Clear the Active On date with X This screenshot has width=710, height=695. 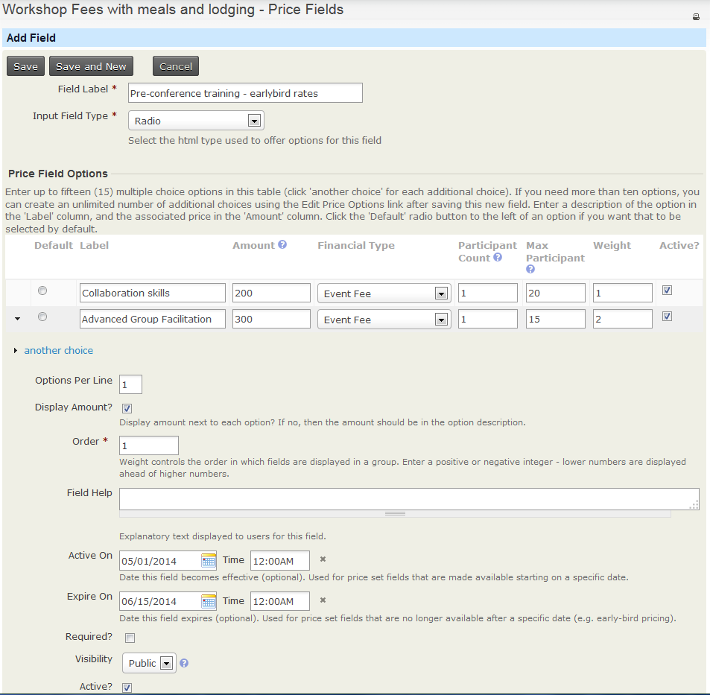click(x=323, y=560)
